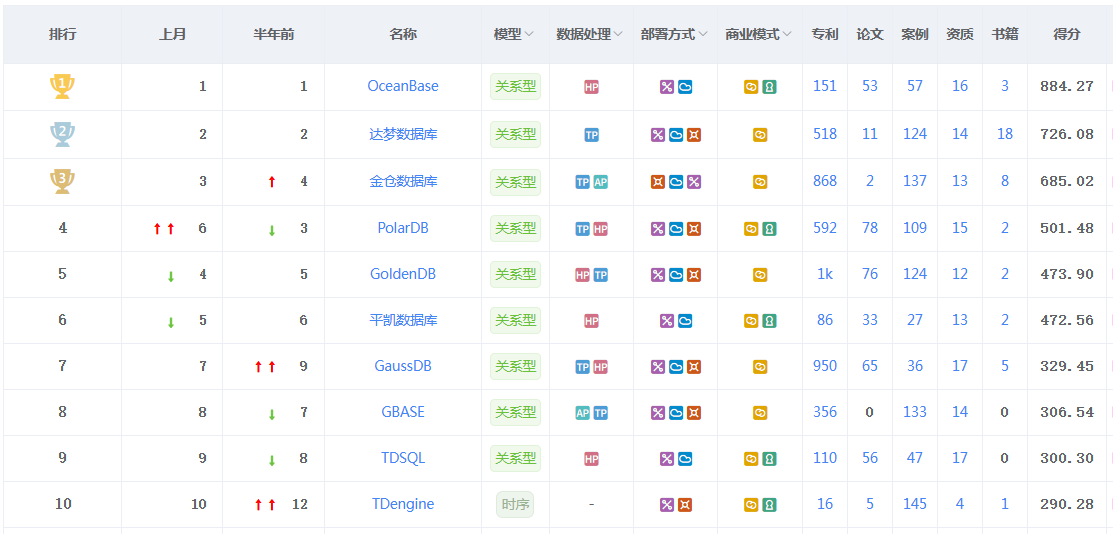Click the yellow business-model icon in GaussDB row
1113x534 pixels.
click(760, 367)
